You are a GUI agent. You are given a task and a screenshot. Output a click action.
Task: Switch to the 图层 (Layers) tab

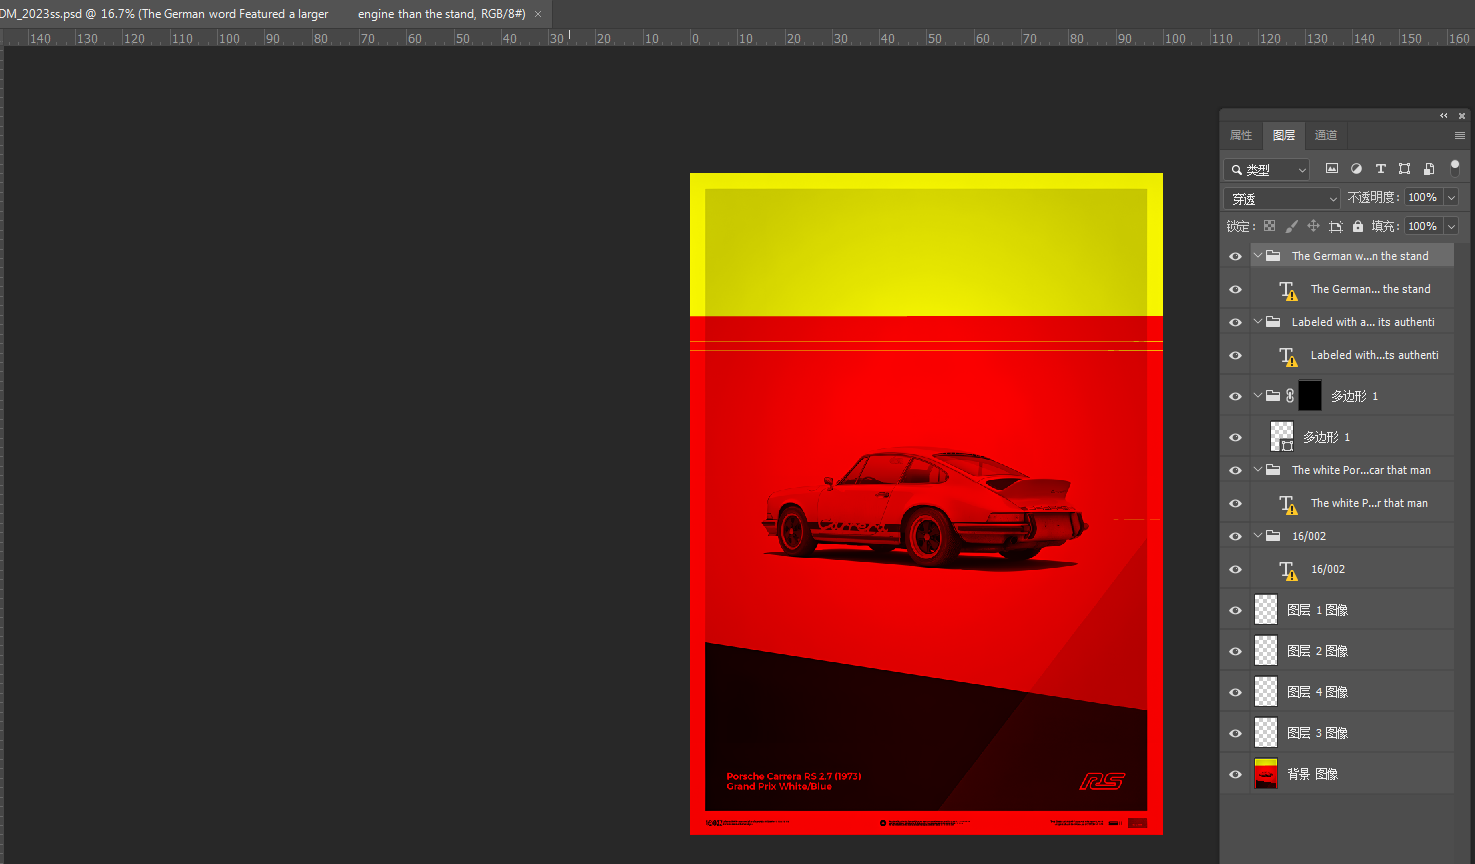click(x=1284, y=135)
